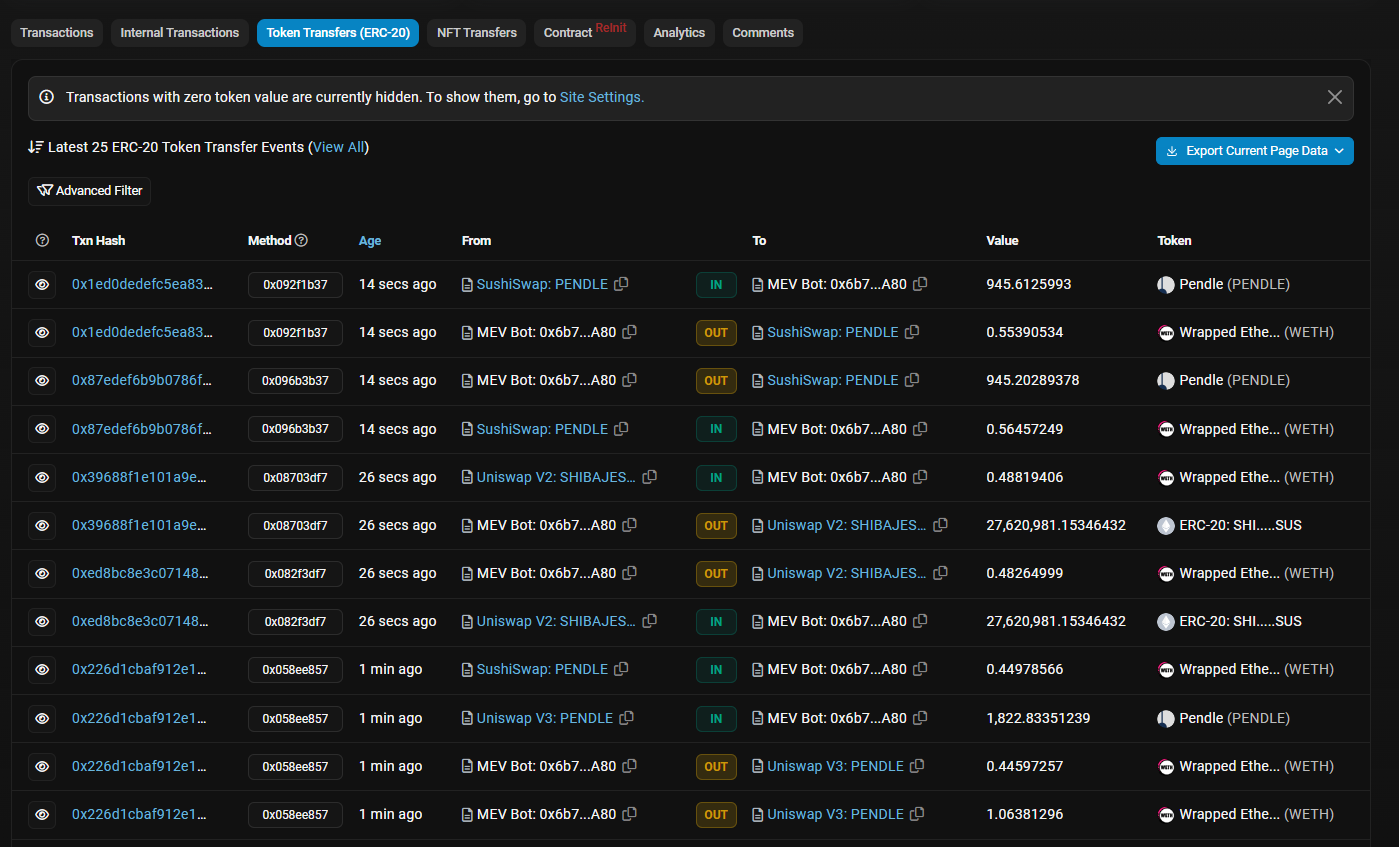Go to the Analytics tab
The width and height of the screenshot is (1399, 847).
(679, 33)
